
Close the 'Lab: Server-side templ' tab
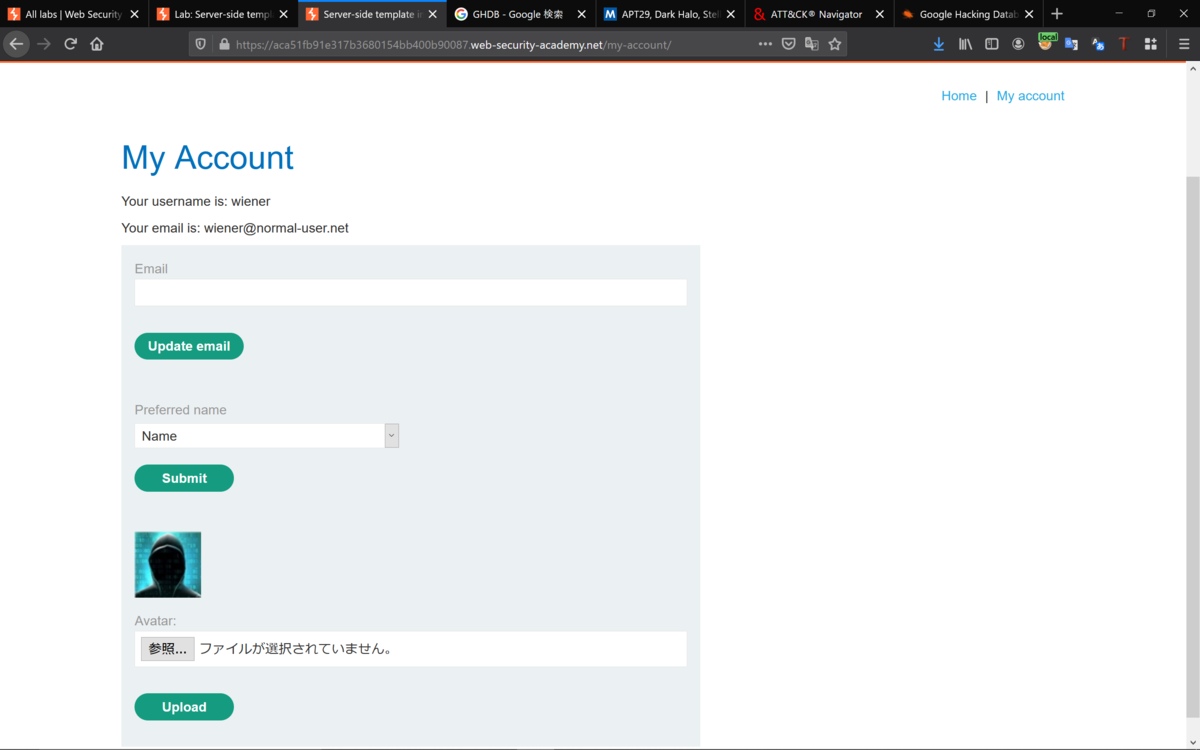point(283,14)
